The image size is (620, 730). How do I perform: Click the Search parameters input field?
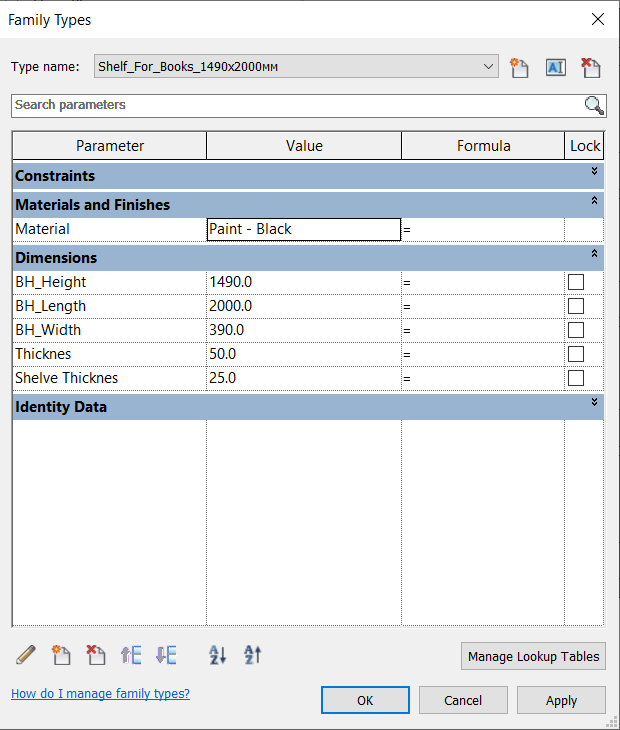click(295, 105)
